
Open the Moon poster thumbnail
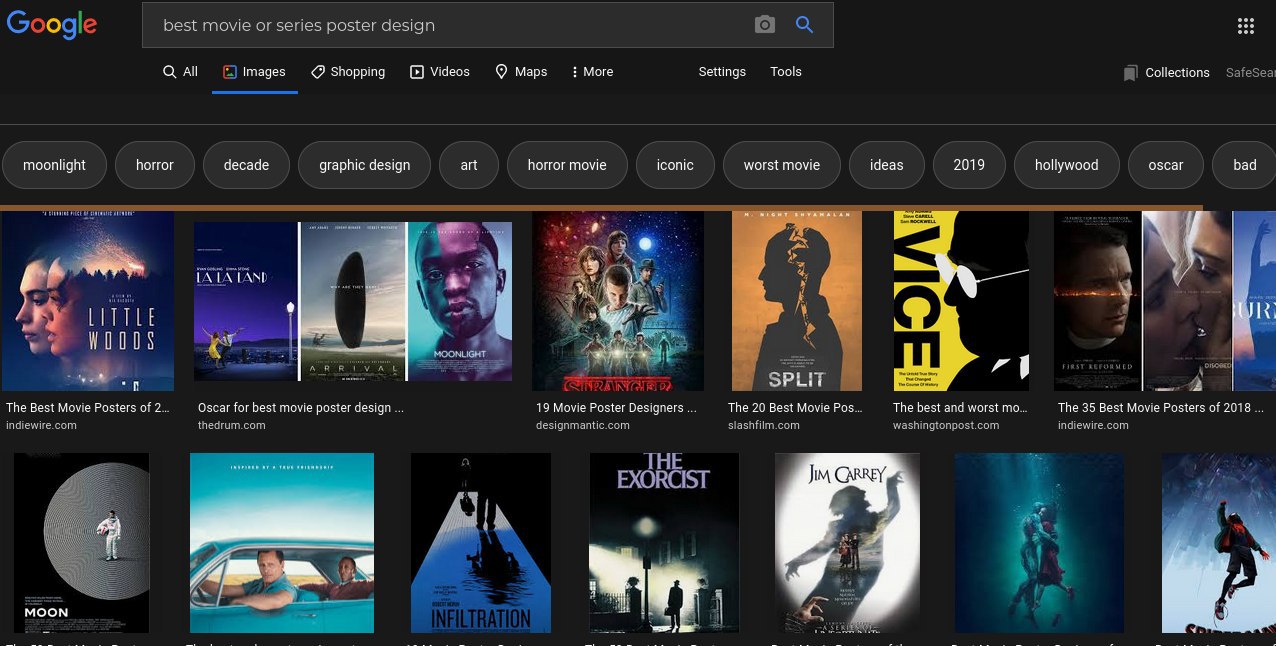[x=81, y=543]
